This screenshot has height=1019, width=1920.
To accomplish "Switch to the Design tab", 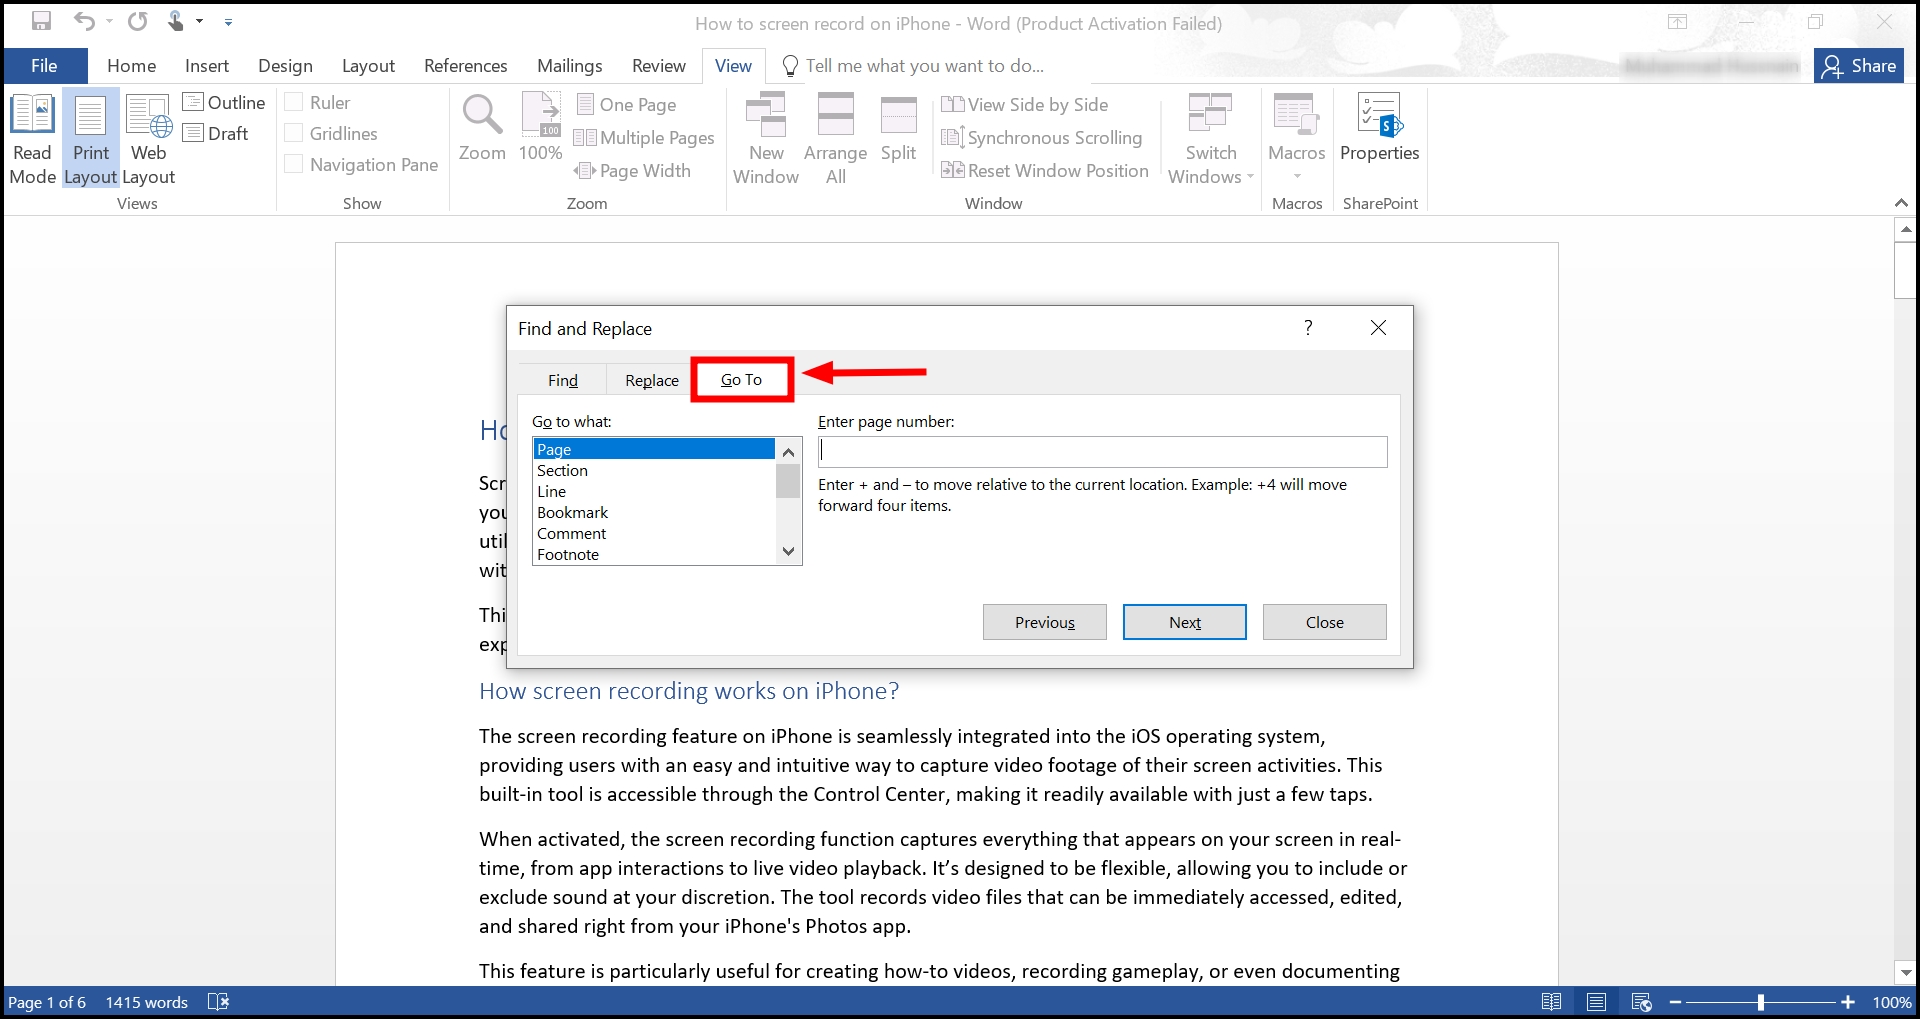I will [x=285, y=66].
